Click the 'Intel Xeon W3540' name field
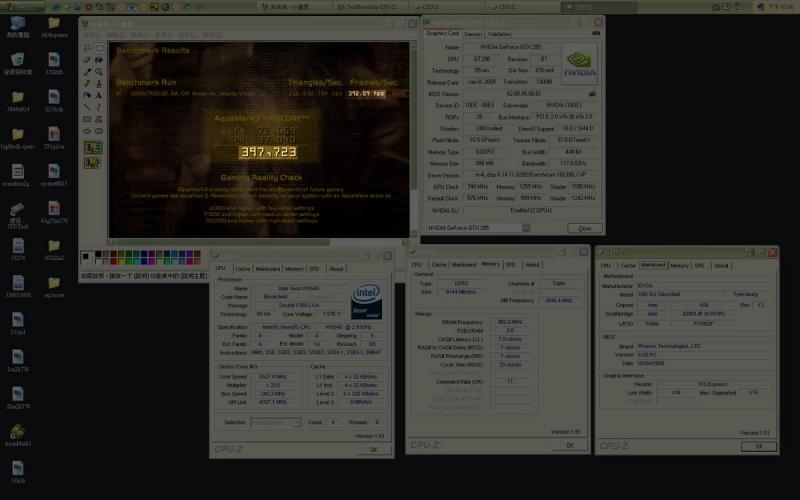800x500 pixels. tap(299, 288)
